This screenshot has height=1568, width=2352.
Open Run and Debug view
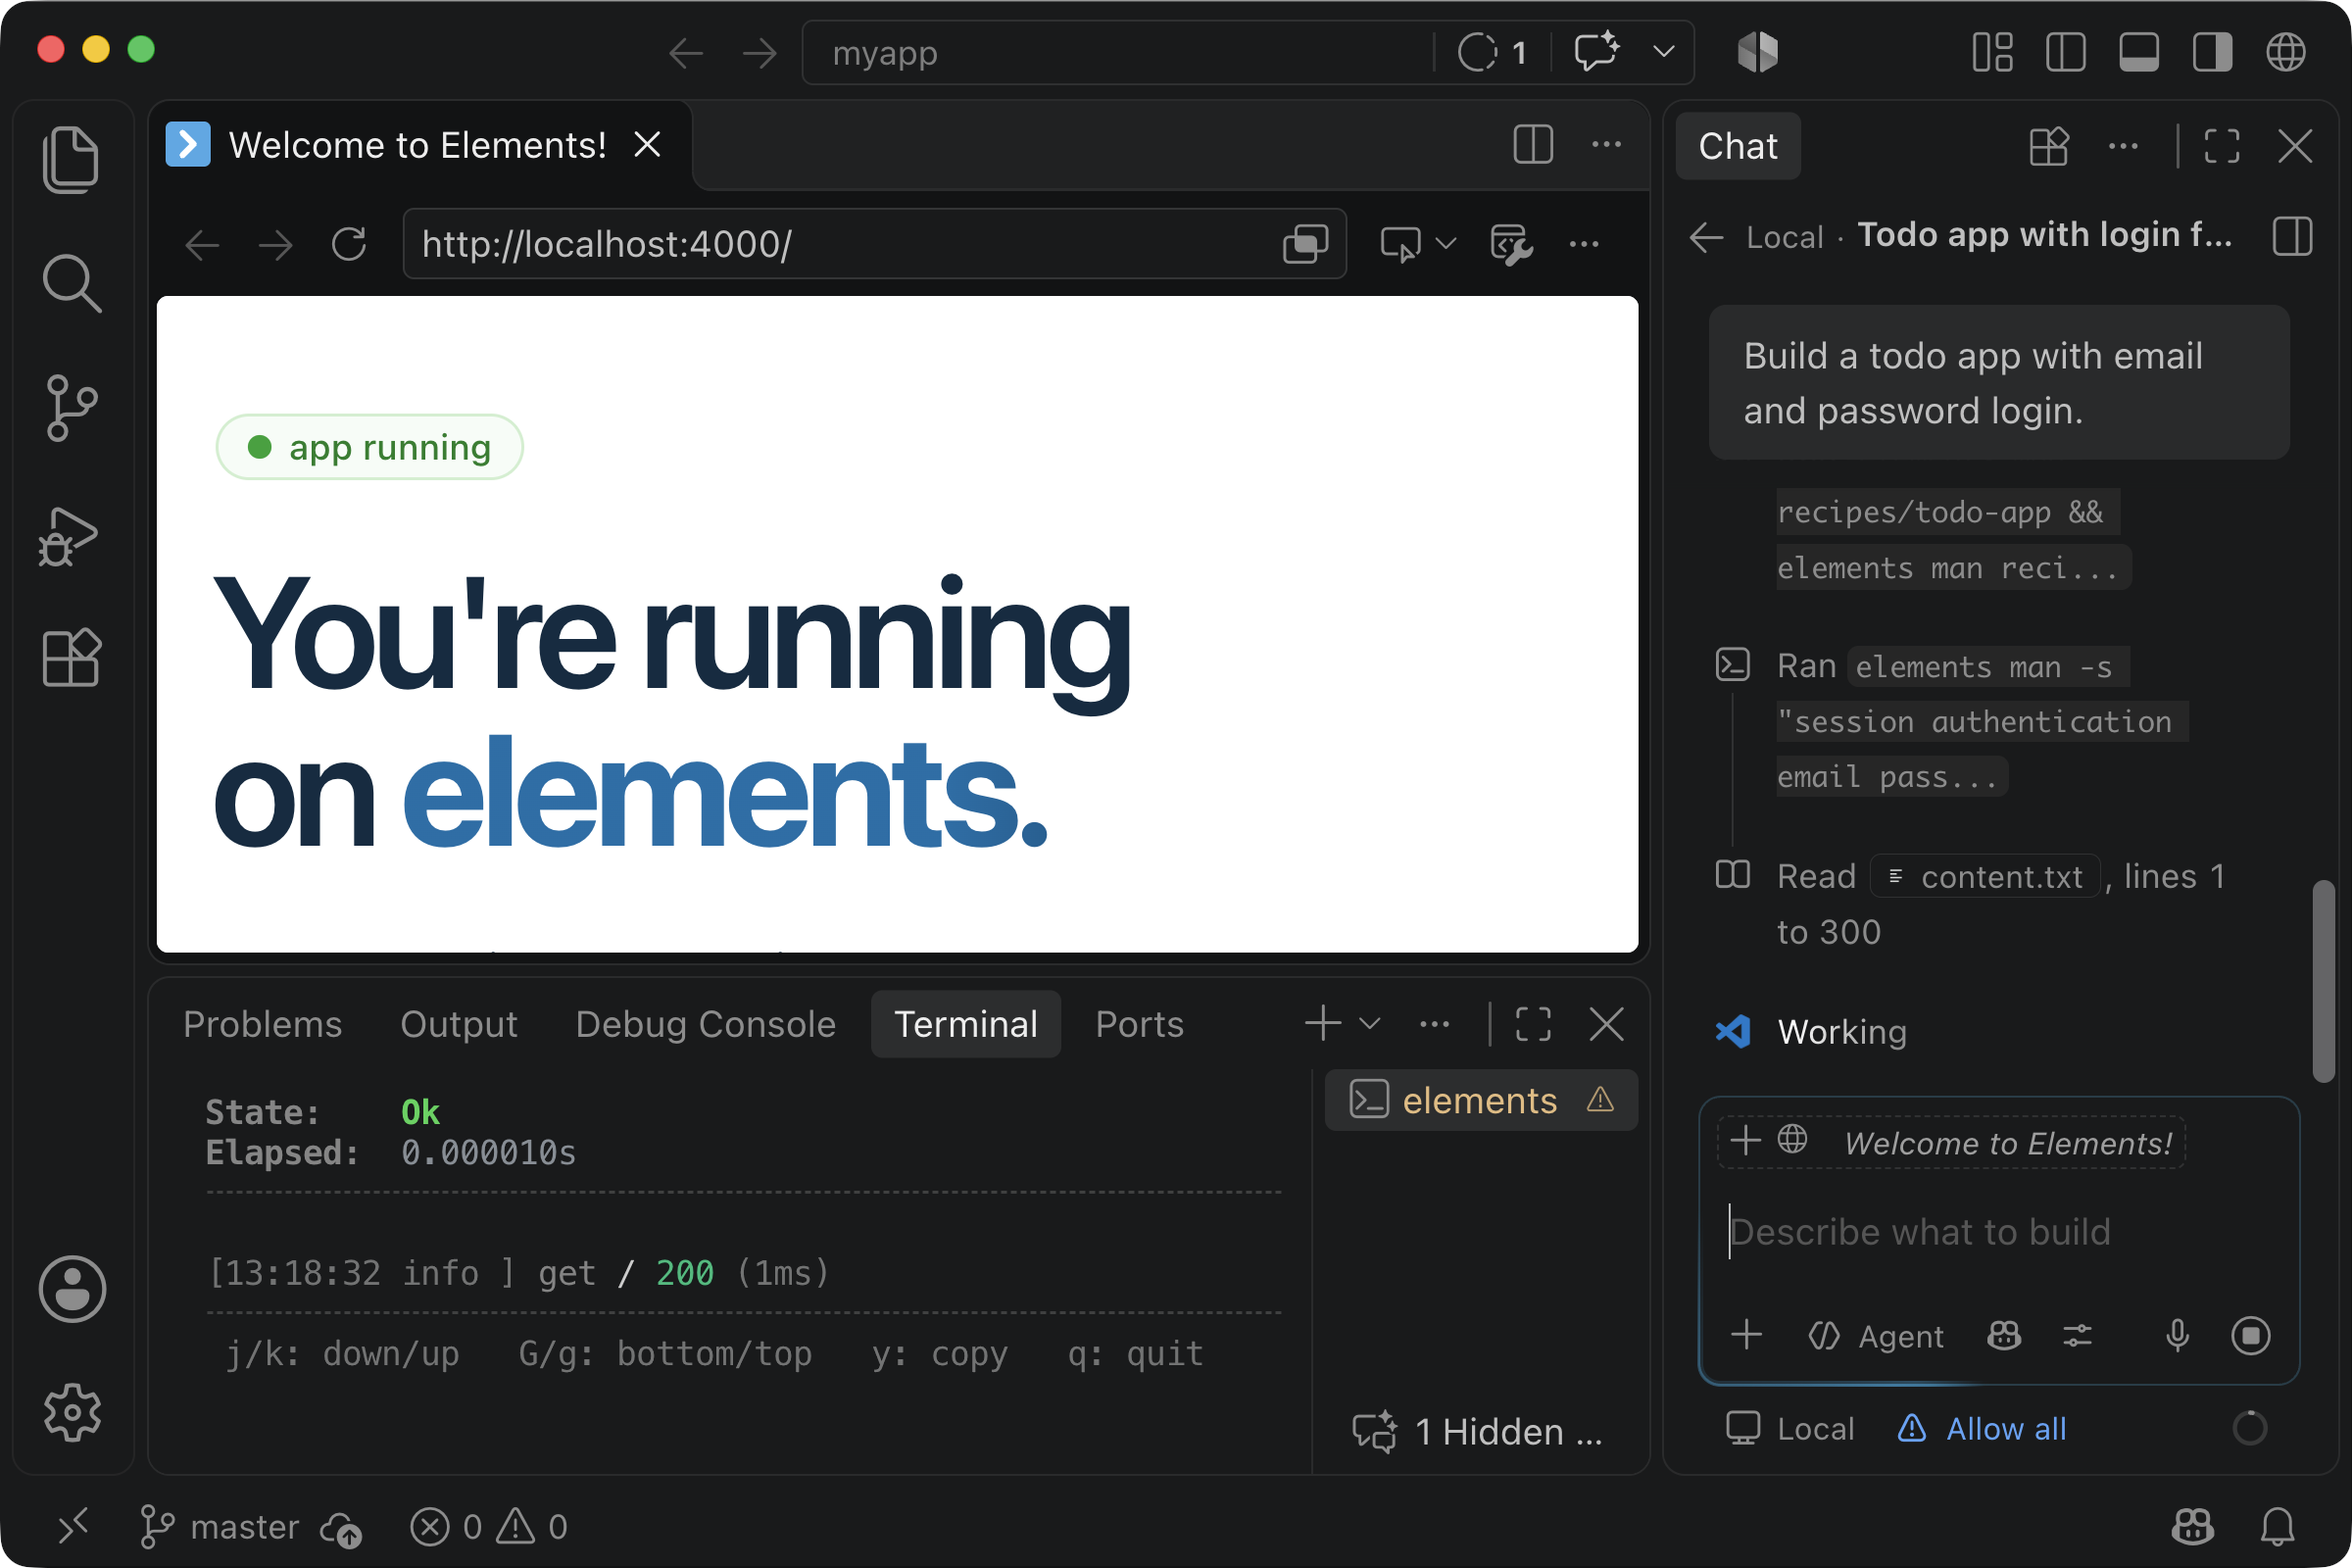pos(69,535)
